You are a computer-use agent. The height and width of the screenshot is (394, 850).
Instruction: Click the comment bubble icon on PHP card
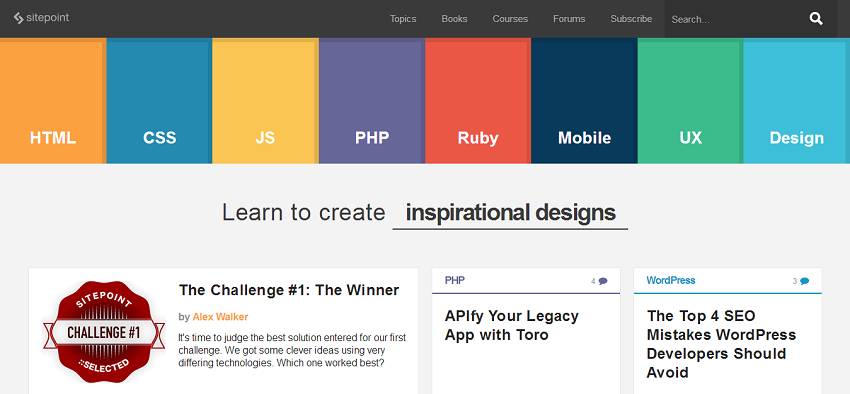pyautogui.click(x=603, y=281)
